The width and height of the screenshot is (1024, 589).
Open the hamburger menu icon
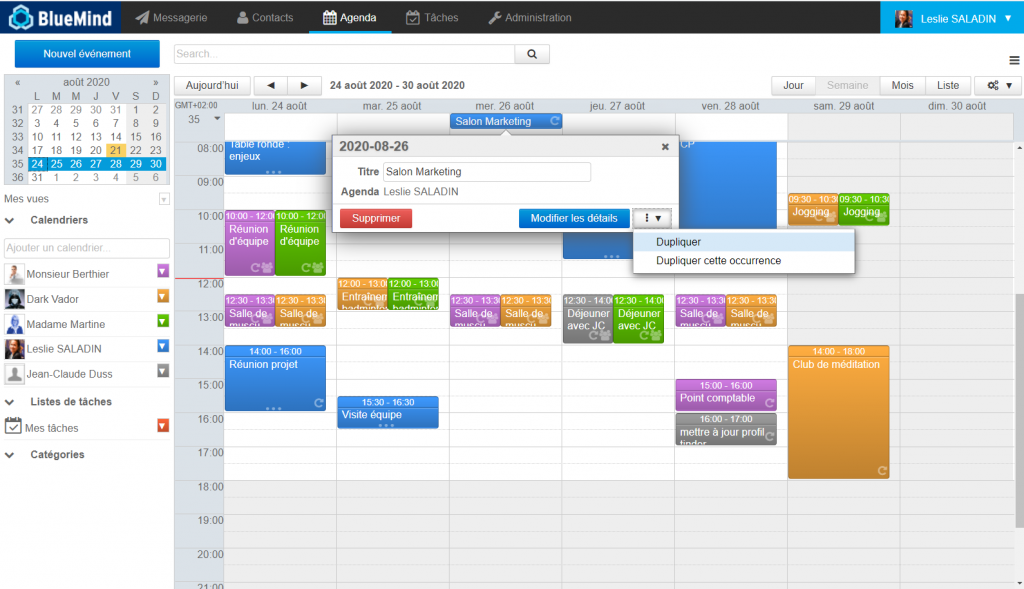pos(1015,60)
